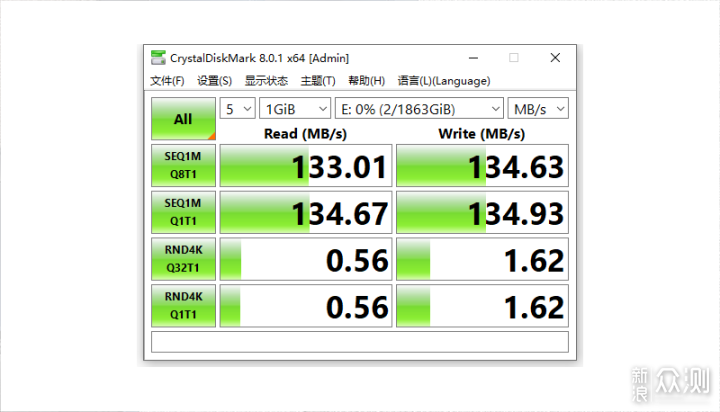
Task: Open the test count dropdown showing 5
Action: tap(237, 109)
